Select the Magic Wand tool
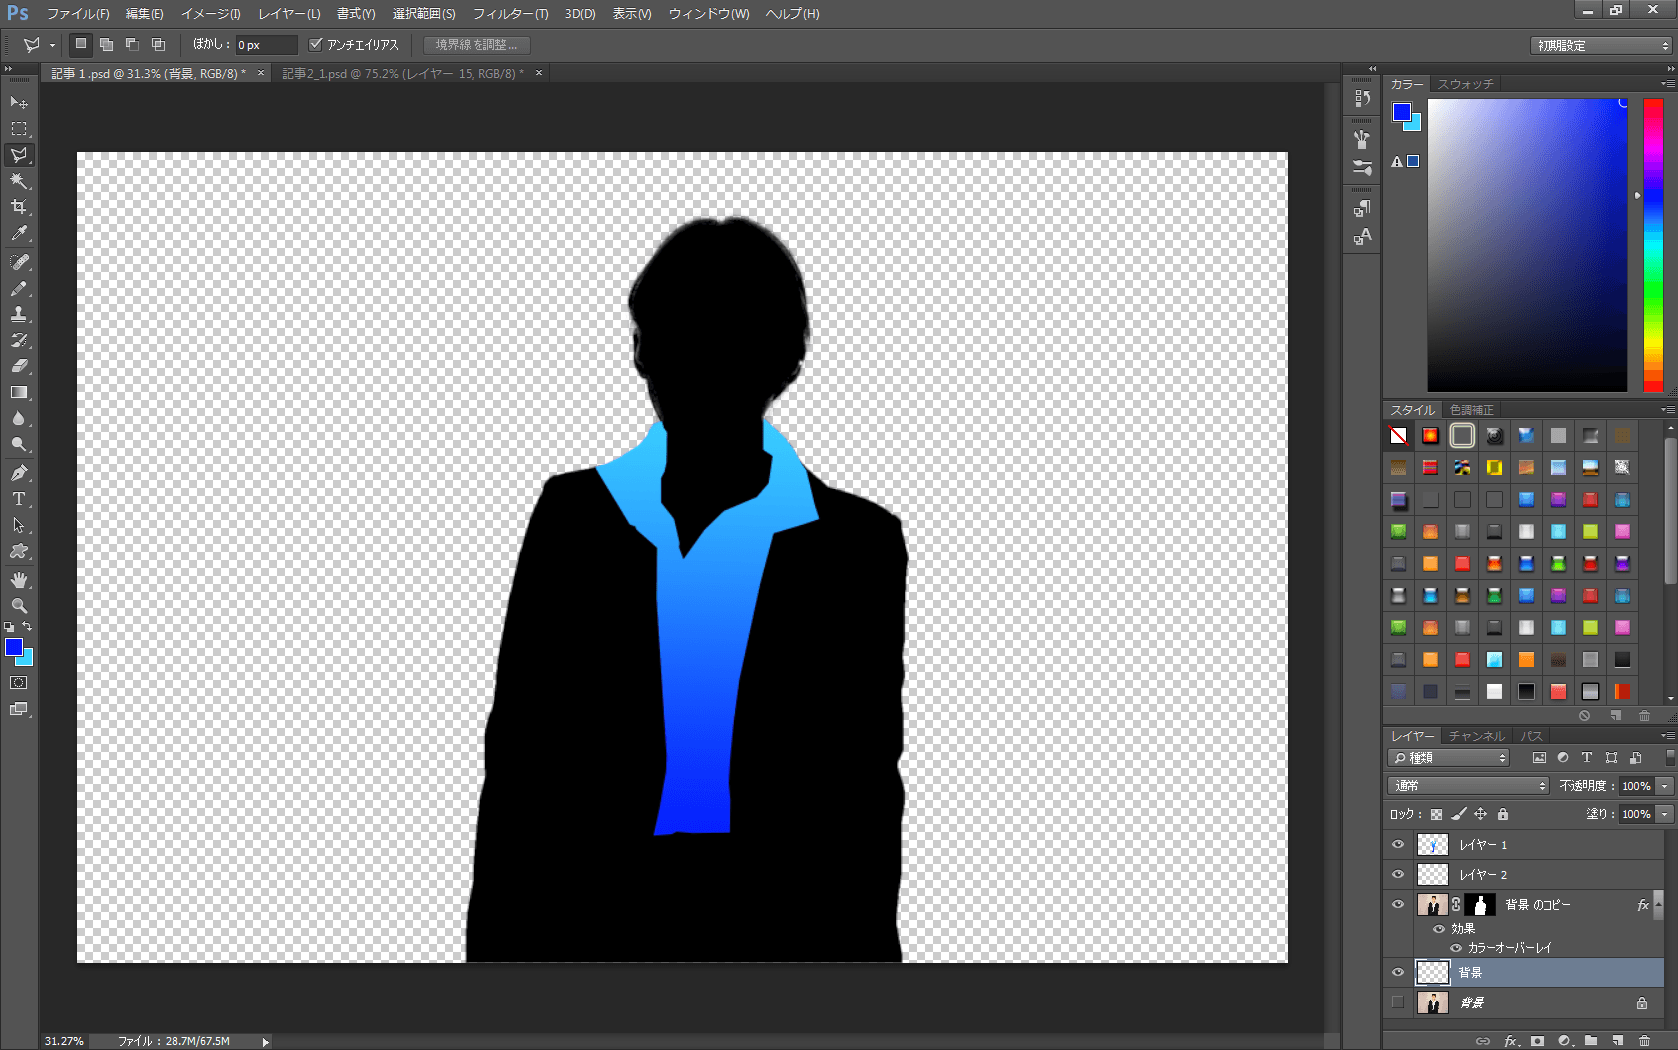 (19, 181)
